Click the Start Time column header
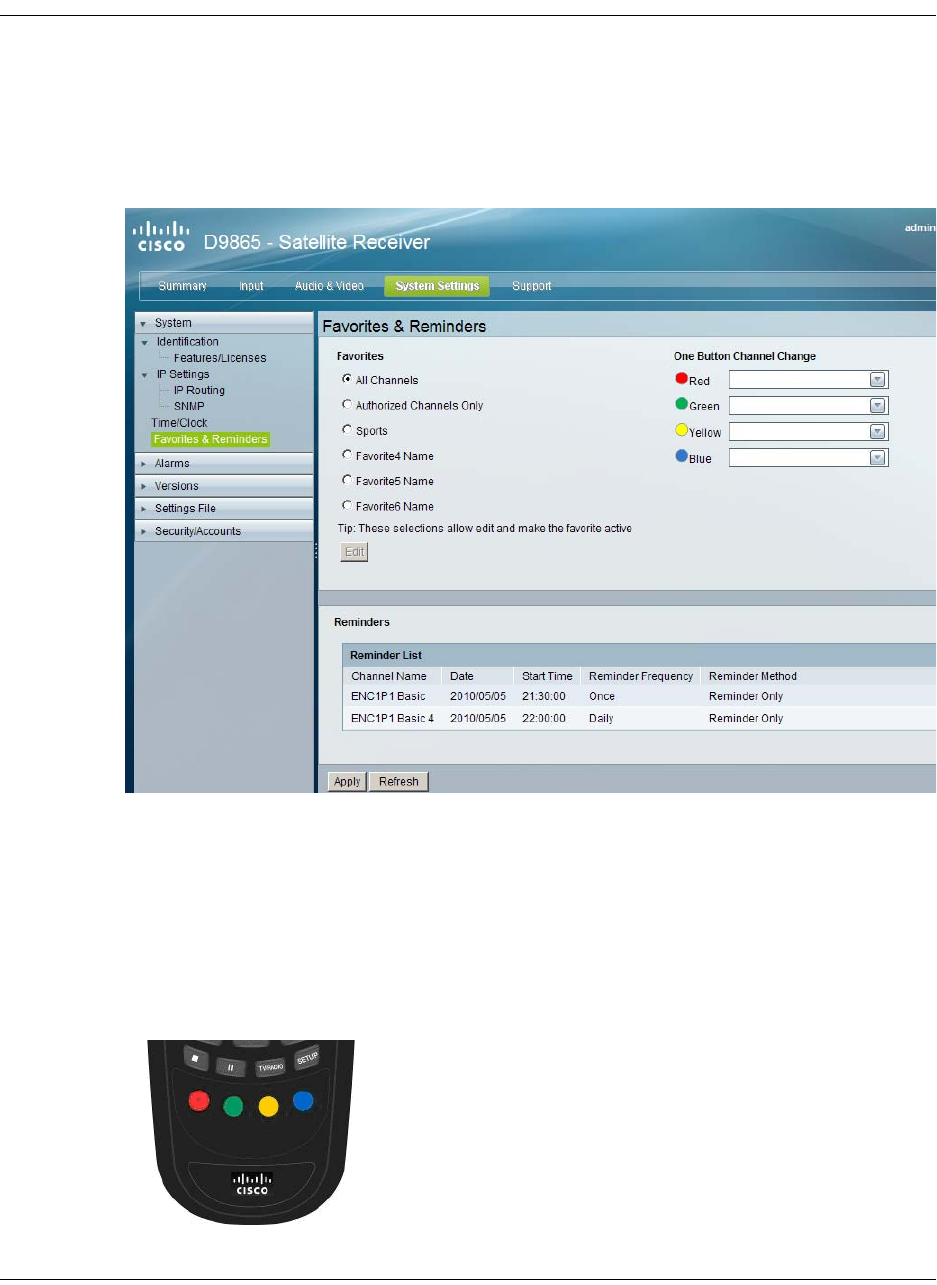The image size is (937, 1285). pos(547,676)
